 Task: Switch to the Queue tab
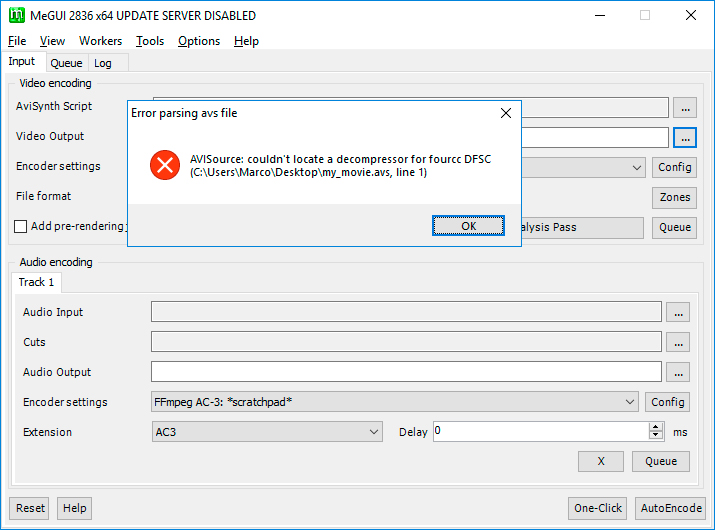pyautogui.click(x=66, y=63)
